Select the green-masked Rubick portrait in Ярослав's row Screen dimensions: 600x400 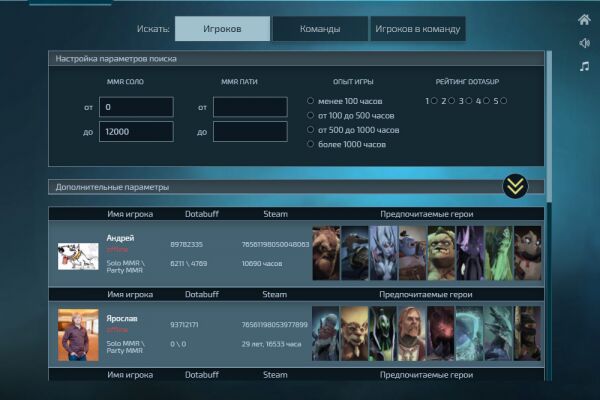(383, 333)
